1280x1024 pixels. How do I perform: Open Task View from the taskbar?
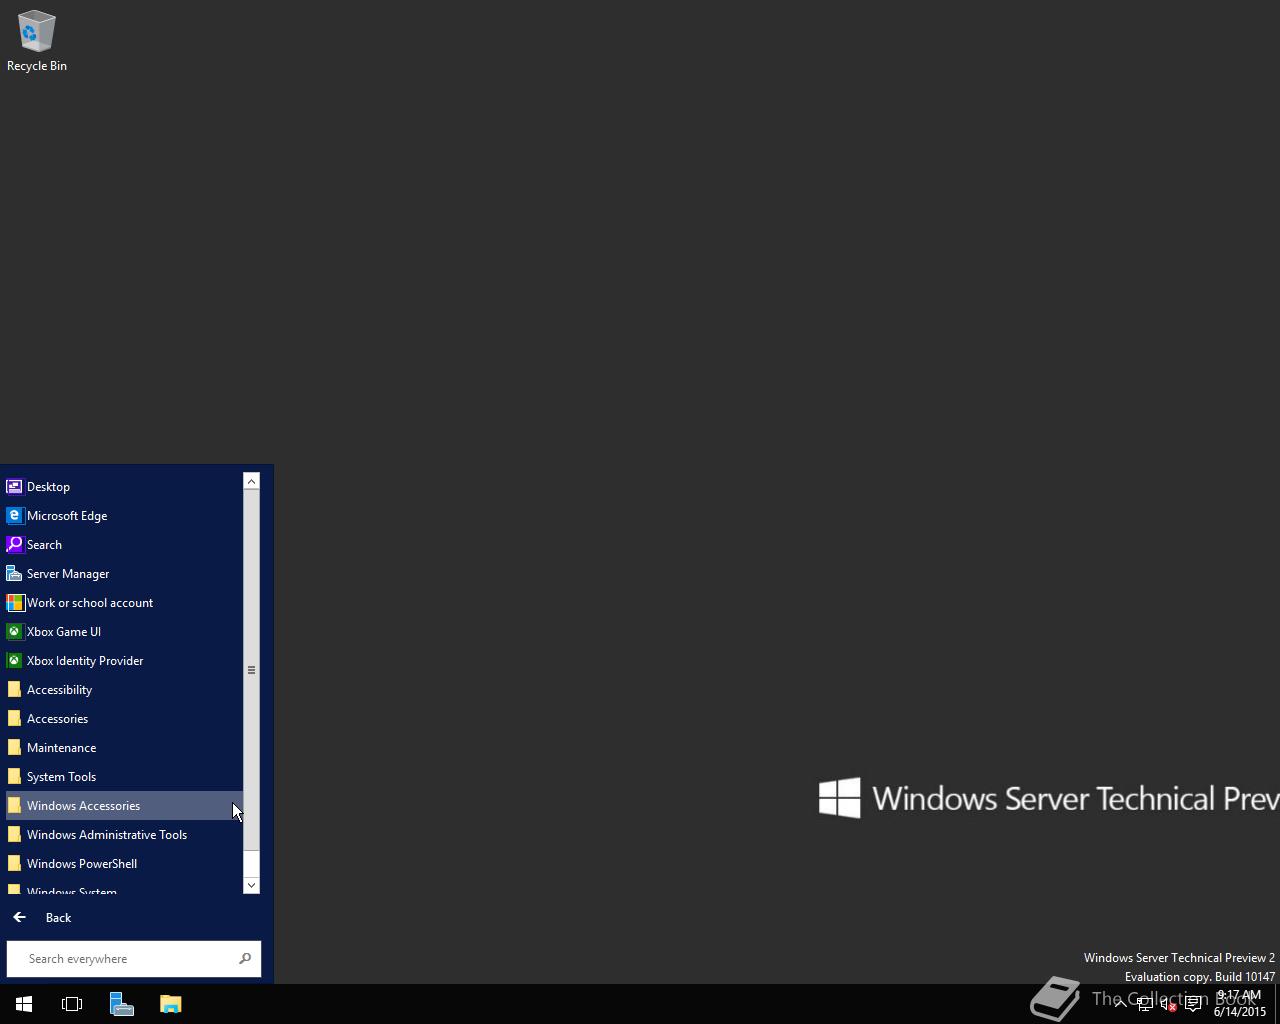(x=72, y=1004)
